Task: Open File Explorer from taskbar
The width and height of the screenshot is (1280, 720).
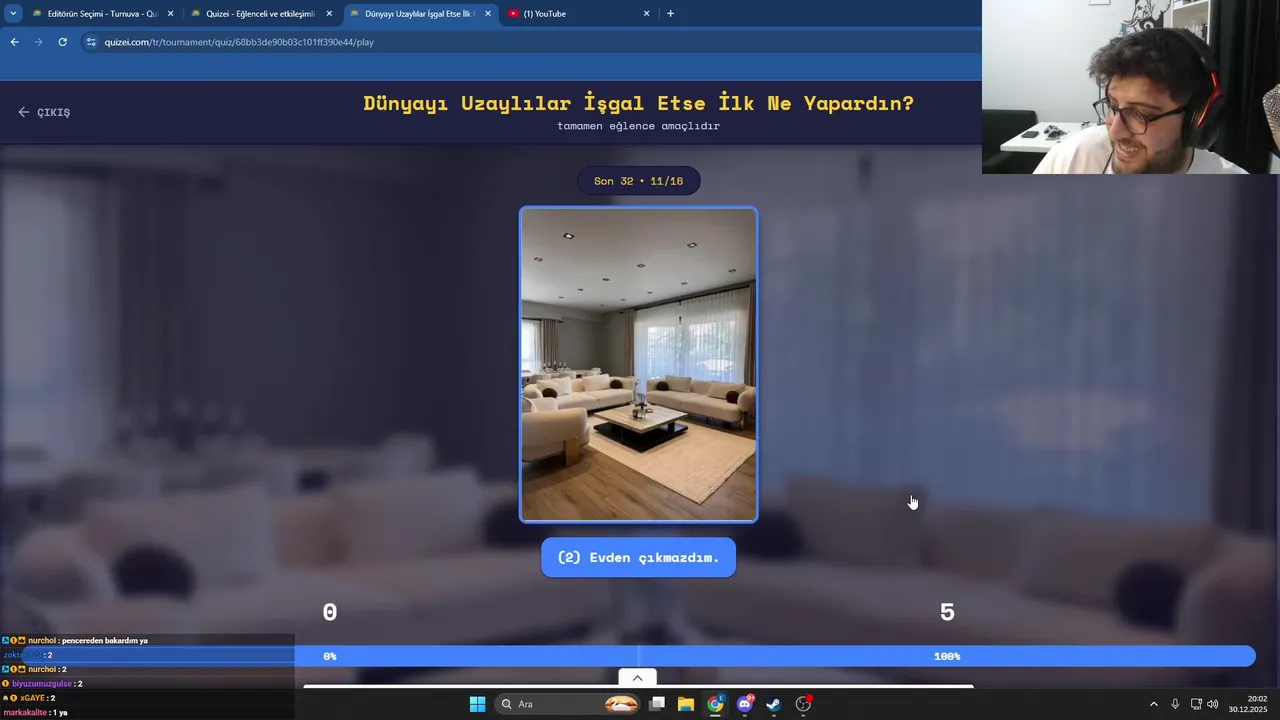Action: (686, 704)
